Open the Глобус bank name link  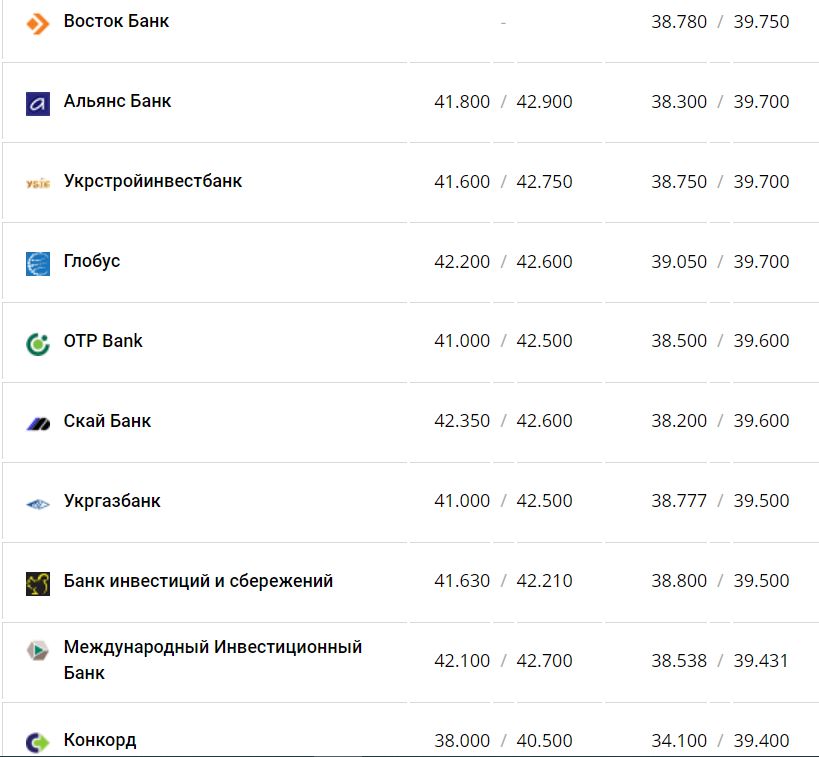pyautogui.click(x=91, y=261)
